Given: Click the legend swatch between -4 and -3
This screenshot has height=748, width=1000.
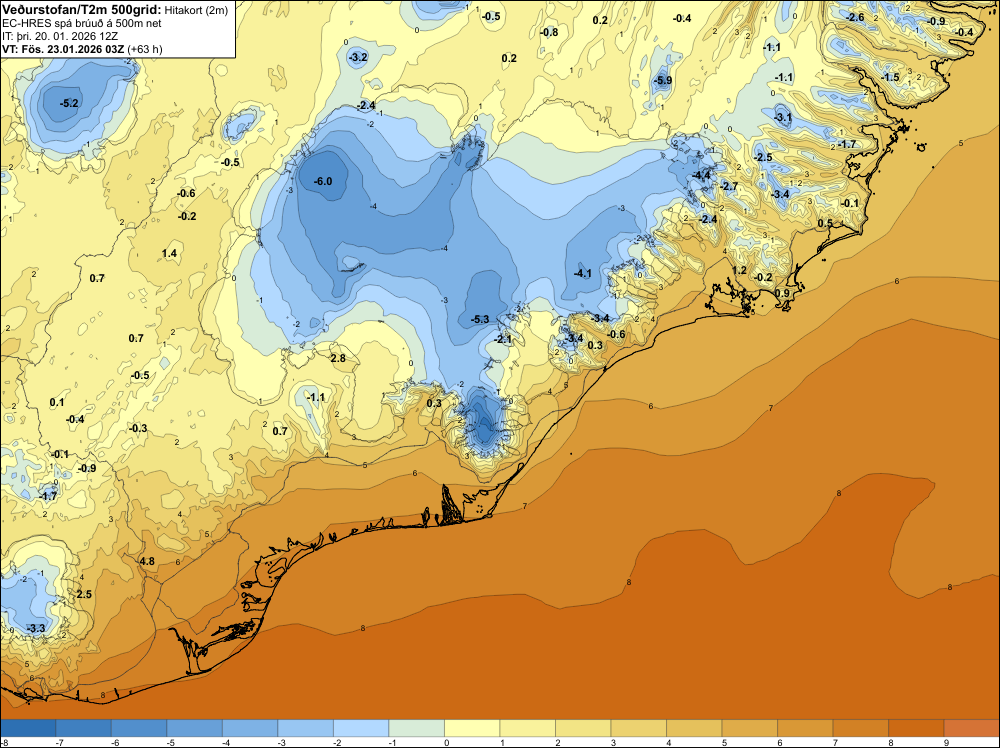Looking at the screenshot, I should [250, 728].
